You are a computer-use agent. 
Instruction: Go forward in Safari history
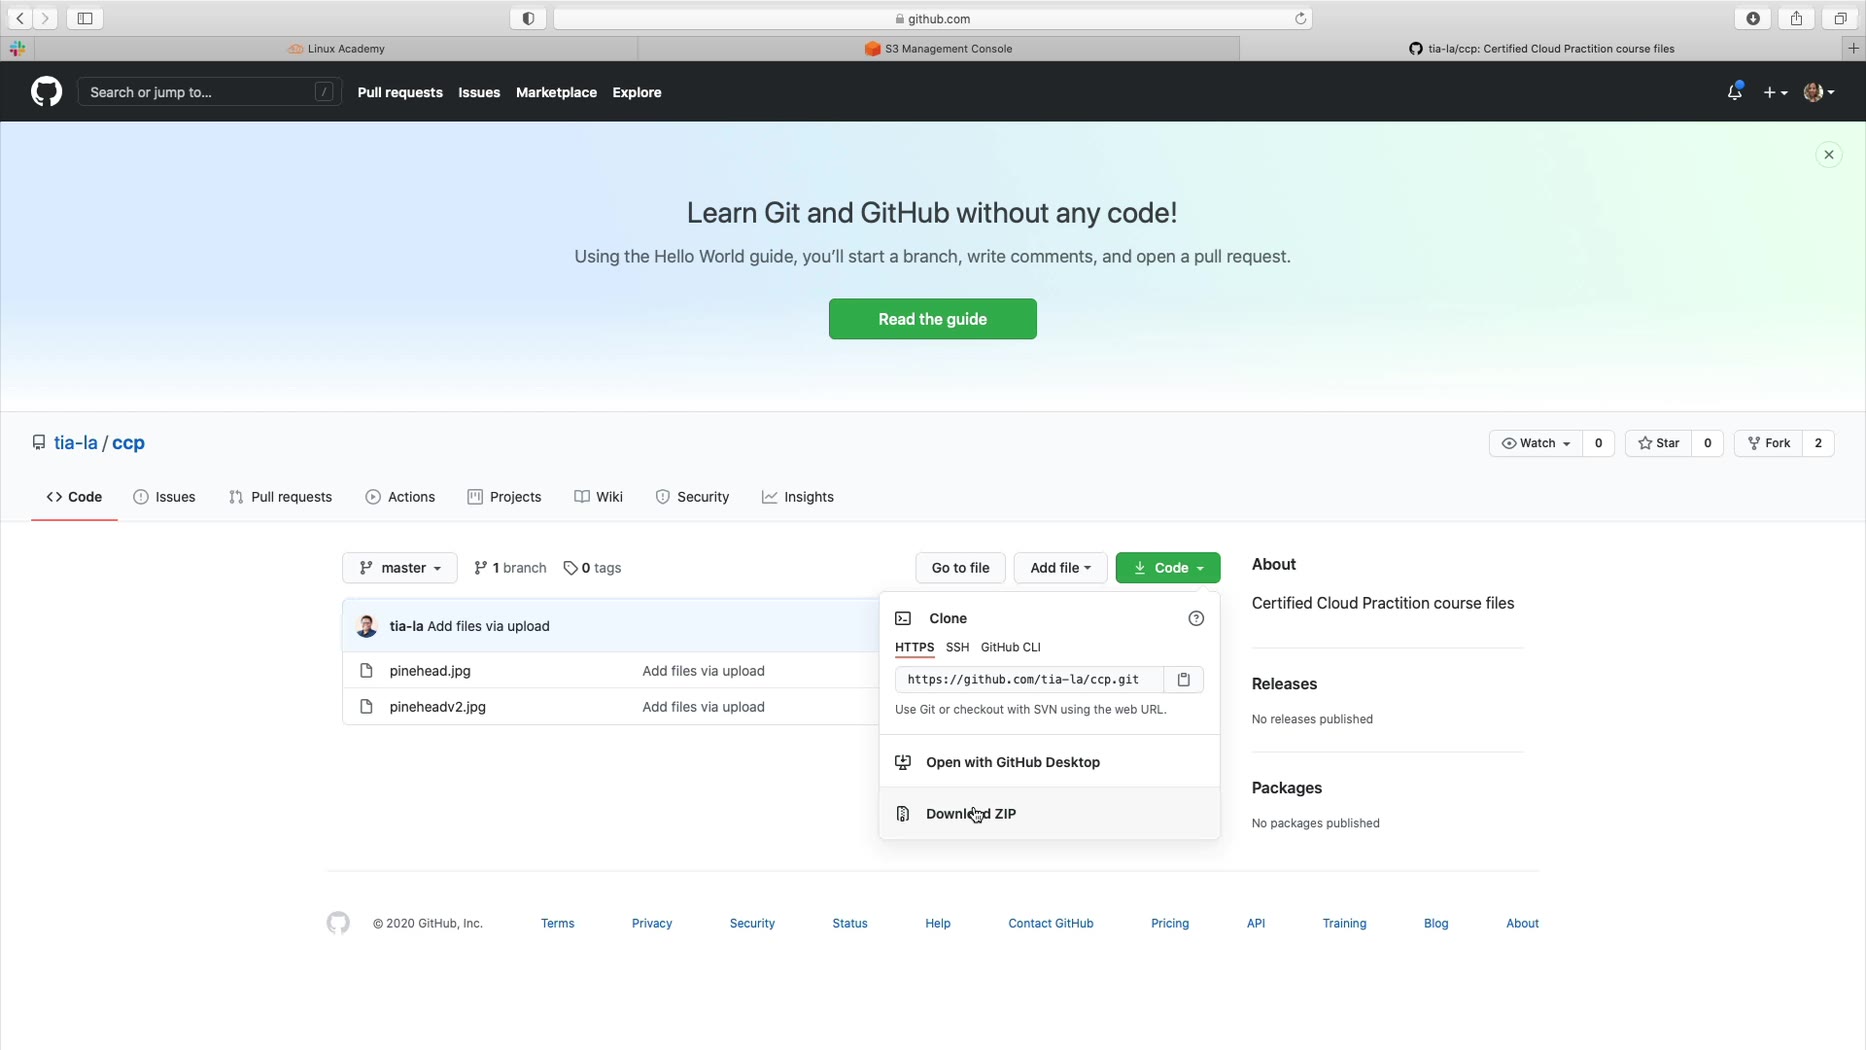45,18
